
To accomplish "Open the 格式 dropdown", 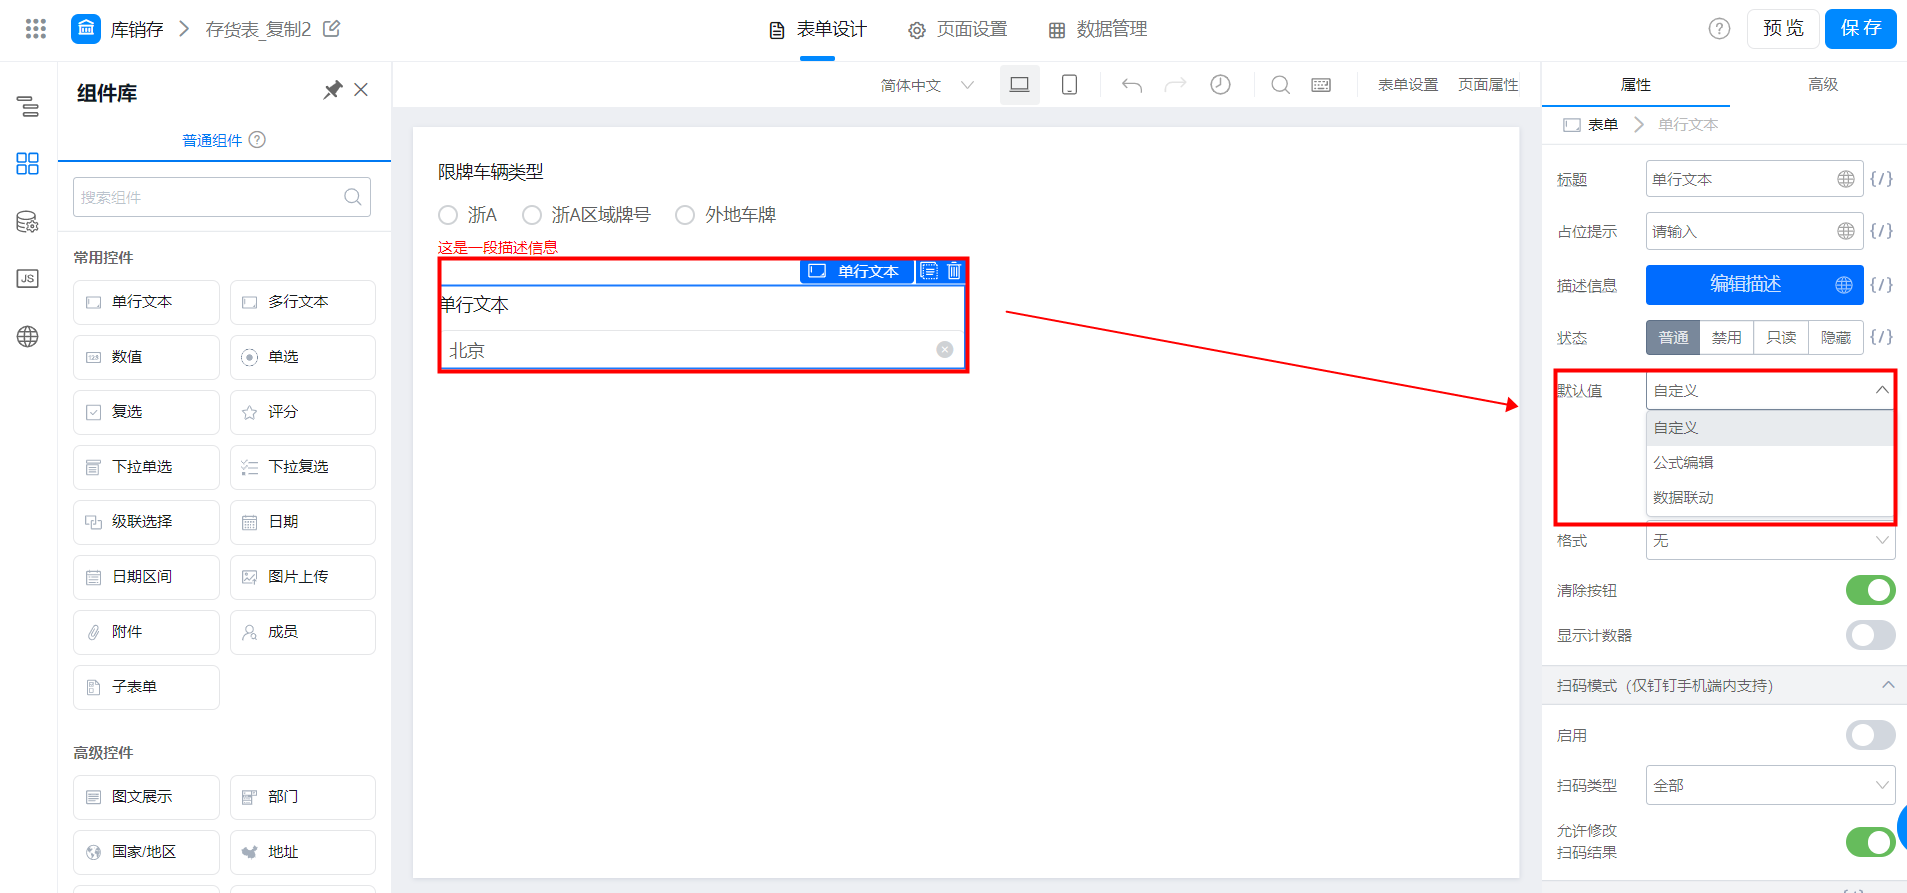I will [x=1770, y=540].
